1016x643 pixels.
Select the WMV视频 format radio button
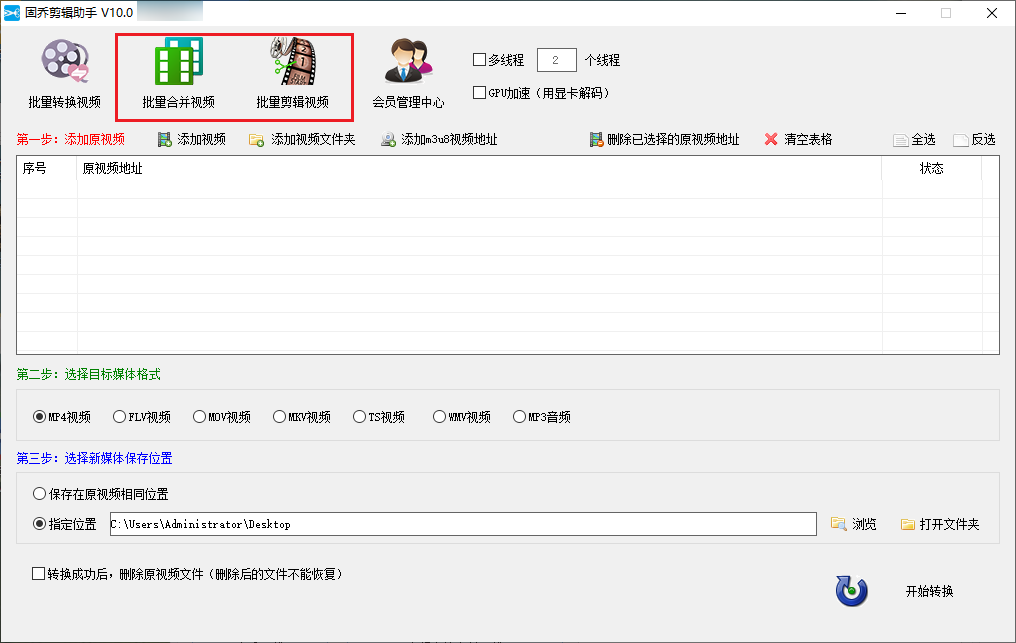(x=439, y=417)
